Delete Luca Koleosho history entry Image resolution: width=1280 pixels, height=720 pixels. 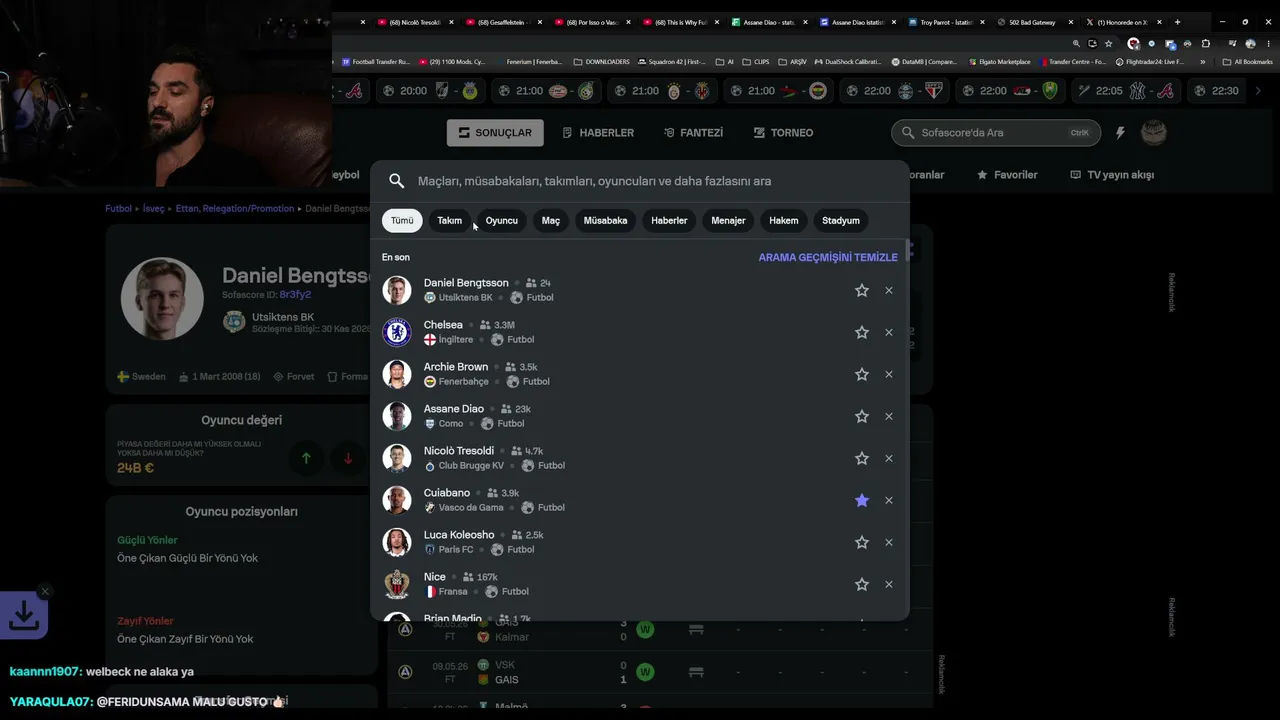(889, 542)
